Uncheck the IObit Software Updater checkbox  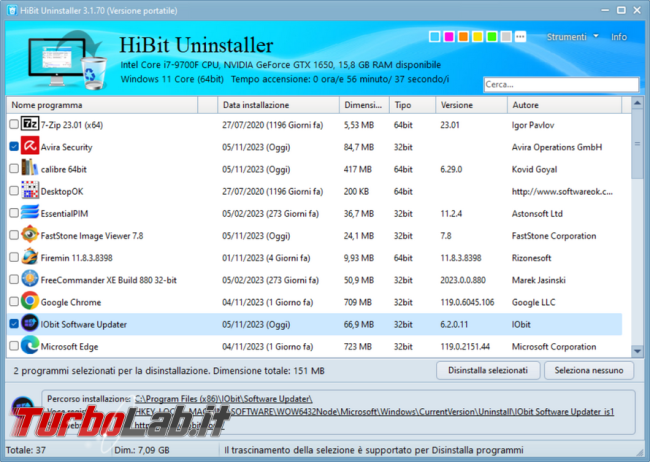coord(14,323)
